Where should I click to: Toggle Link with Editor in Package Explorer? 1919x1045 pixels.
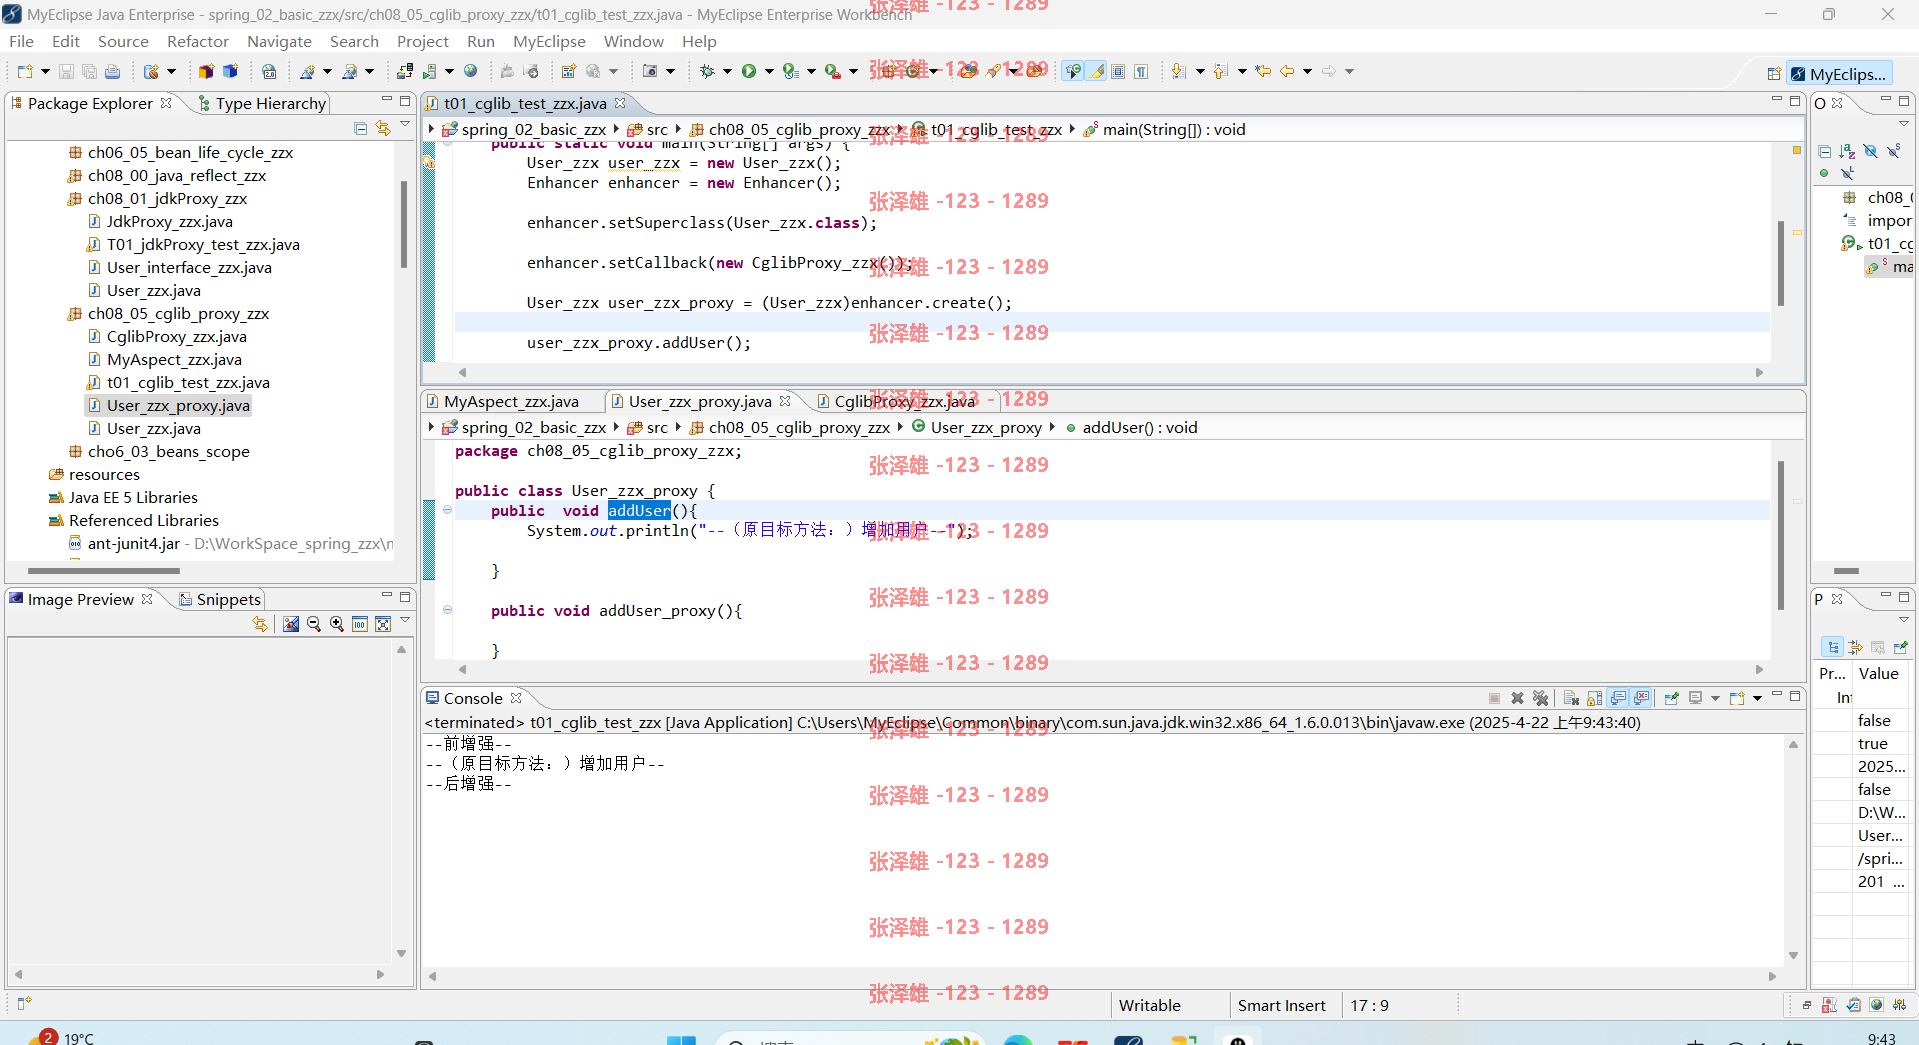pos(383,128)
